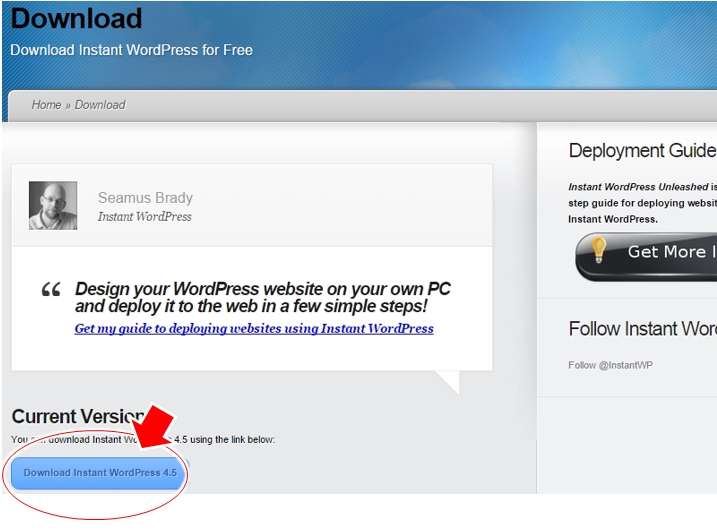Viewport: 717px width, 532px height.
Task: Open the Home breadcrumb link
Action: pos(46,105)
